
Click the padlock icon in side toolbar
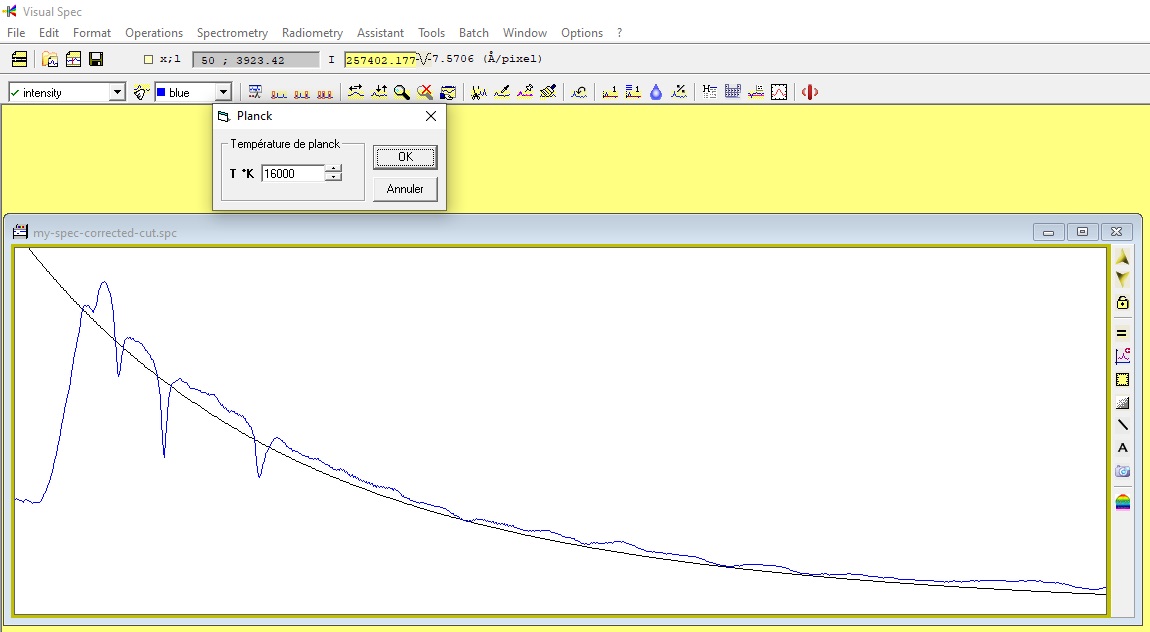click(1122, 302)
